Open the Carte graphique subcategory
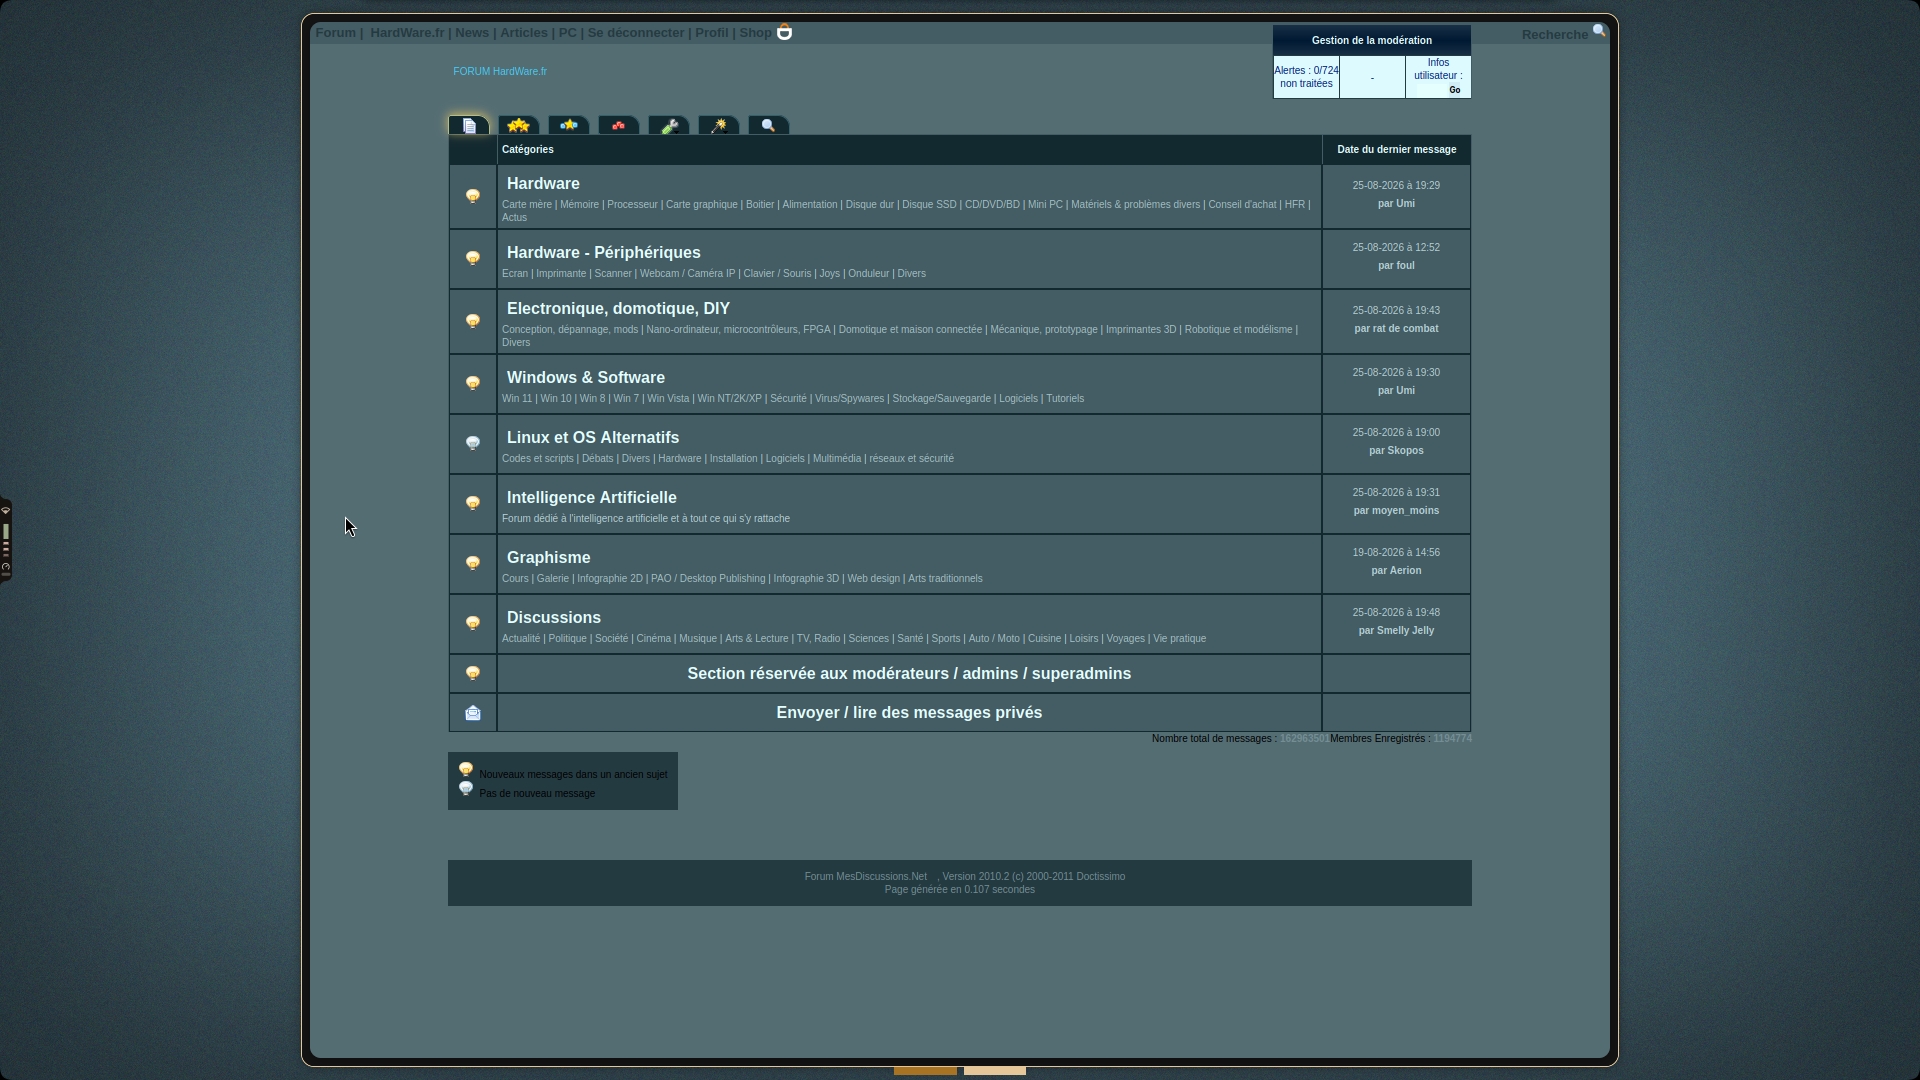Screen dimensions: 1920x1080 (x=702, y=205)
